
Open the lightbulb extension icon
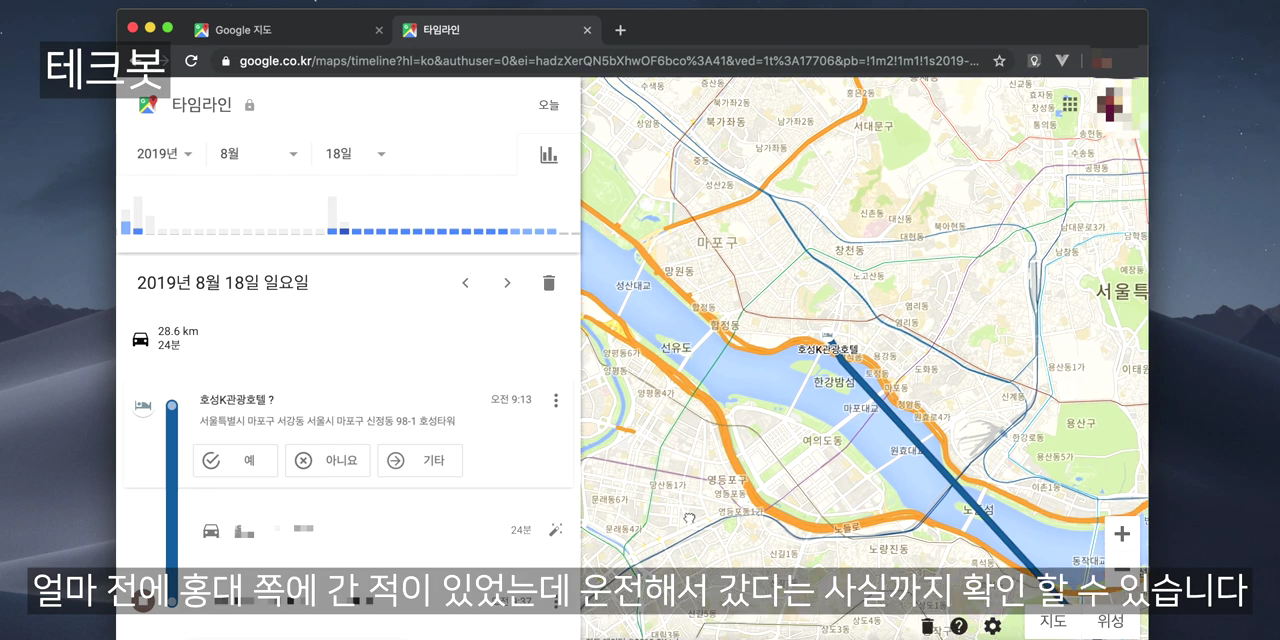1034,61
